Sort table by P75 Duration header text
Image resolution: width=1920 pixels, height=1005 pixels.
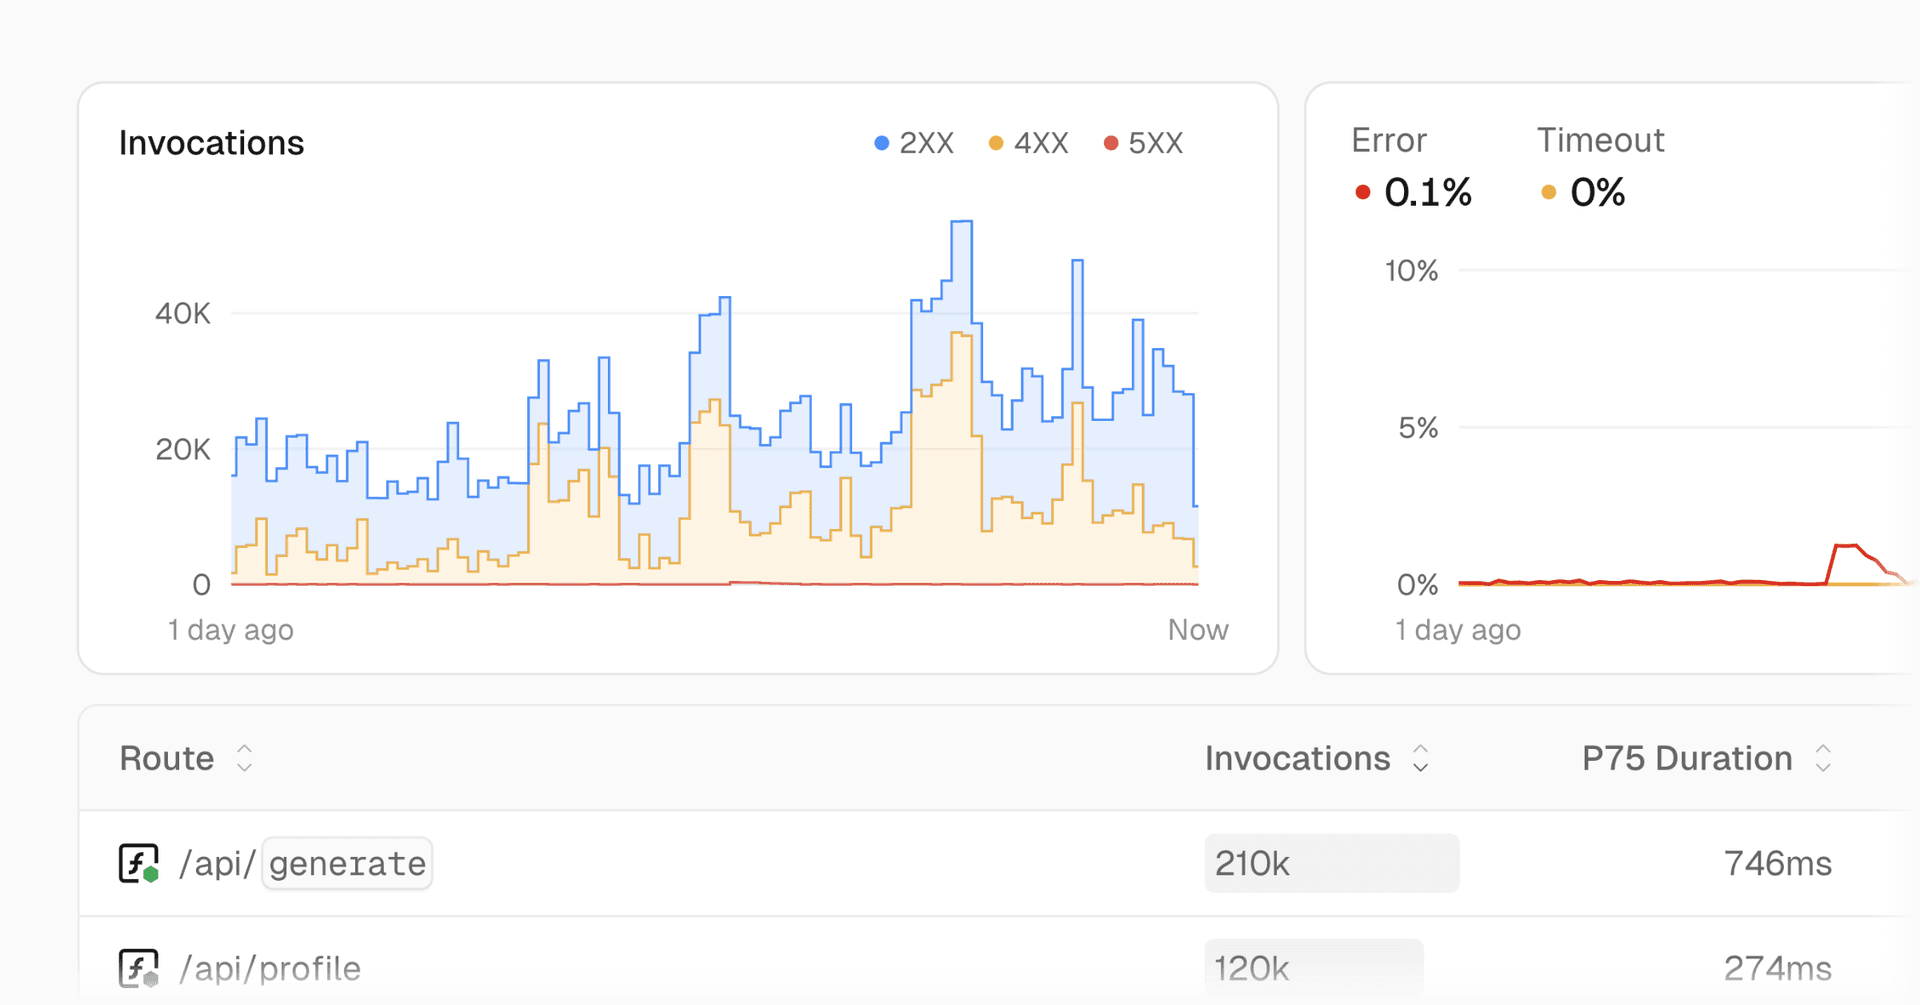1686,758
